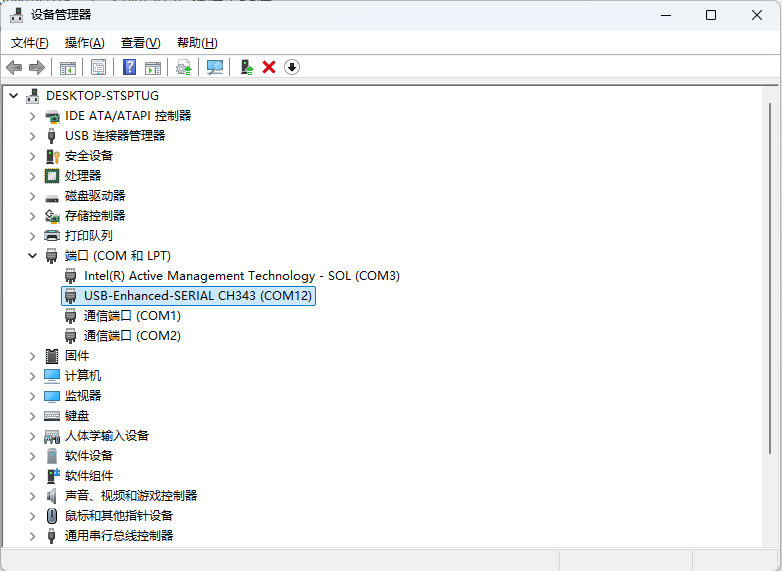Expand the 软件设备 category

(x=32, y=456)
